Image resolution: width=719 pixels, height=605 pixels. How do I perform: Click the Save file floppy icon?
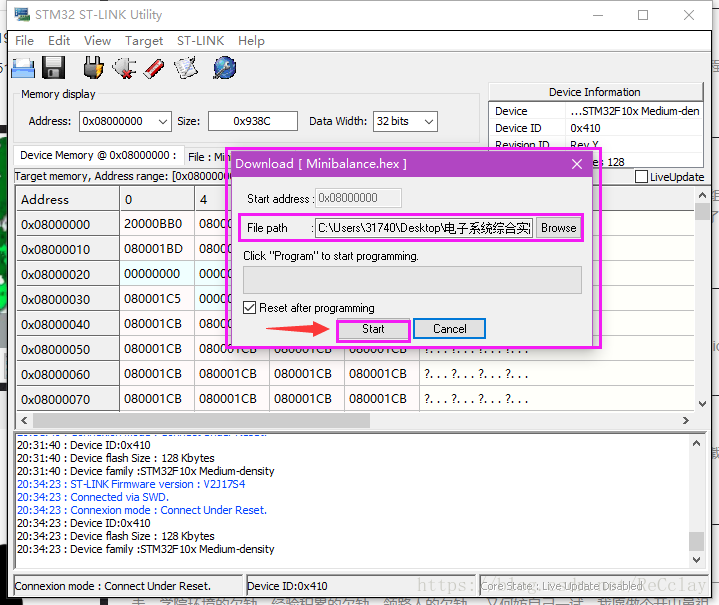54,68
